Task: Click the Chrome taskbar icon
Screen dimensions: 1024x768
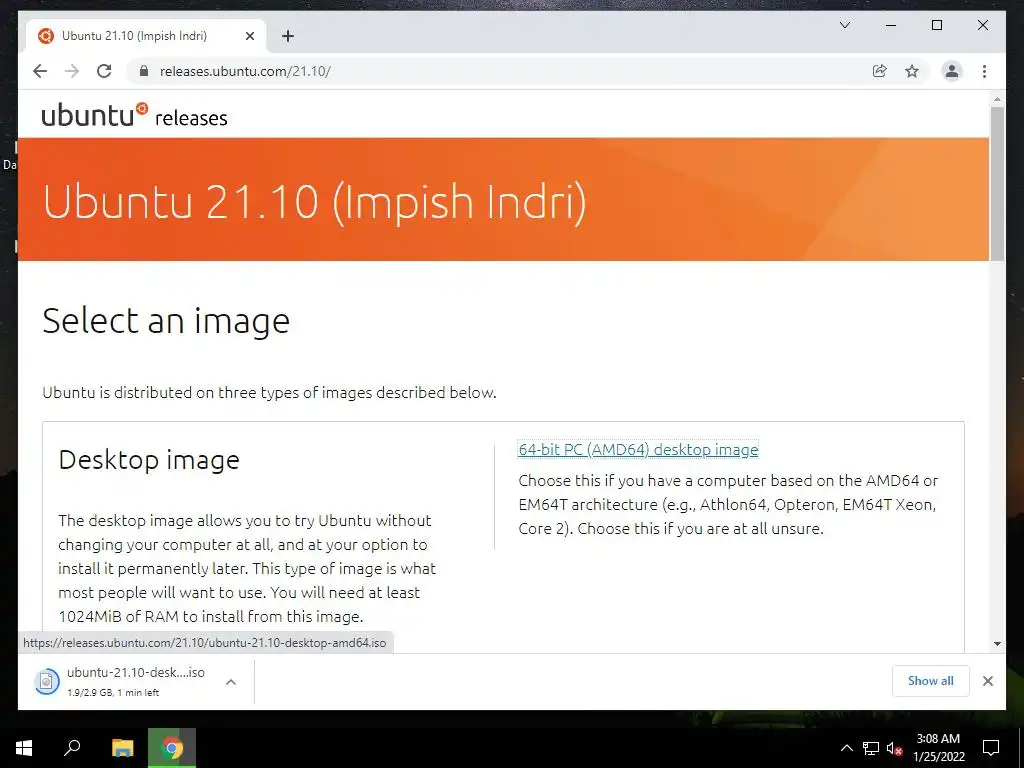Action: [x=172, y=748]
